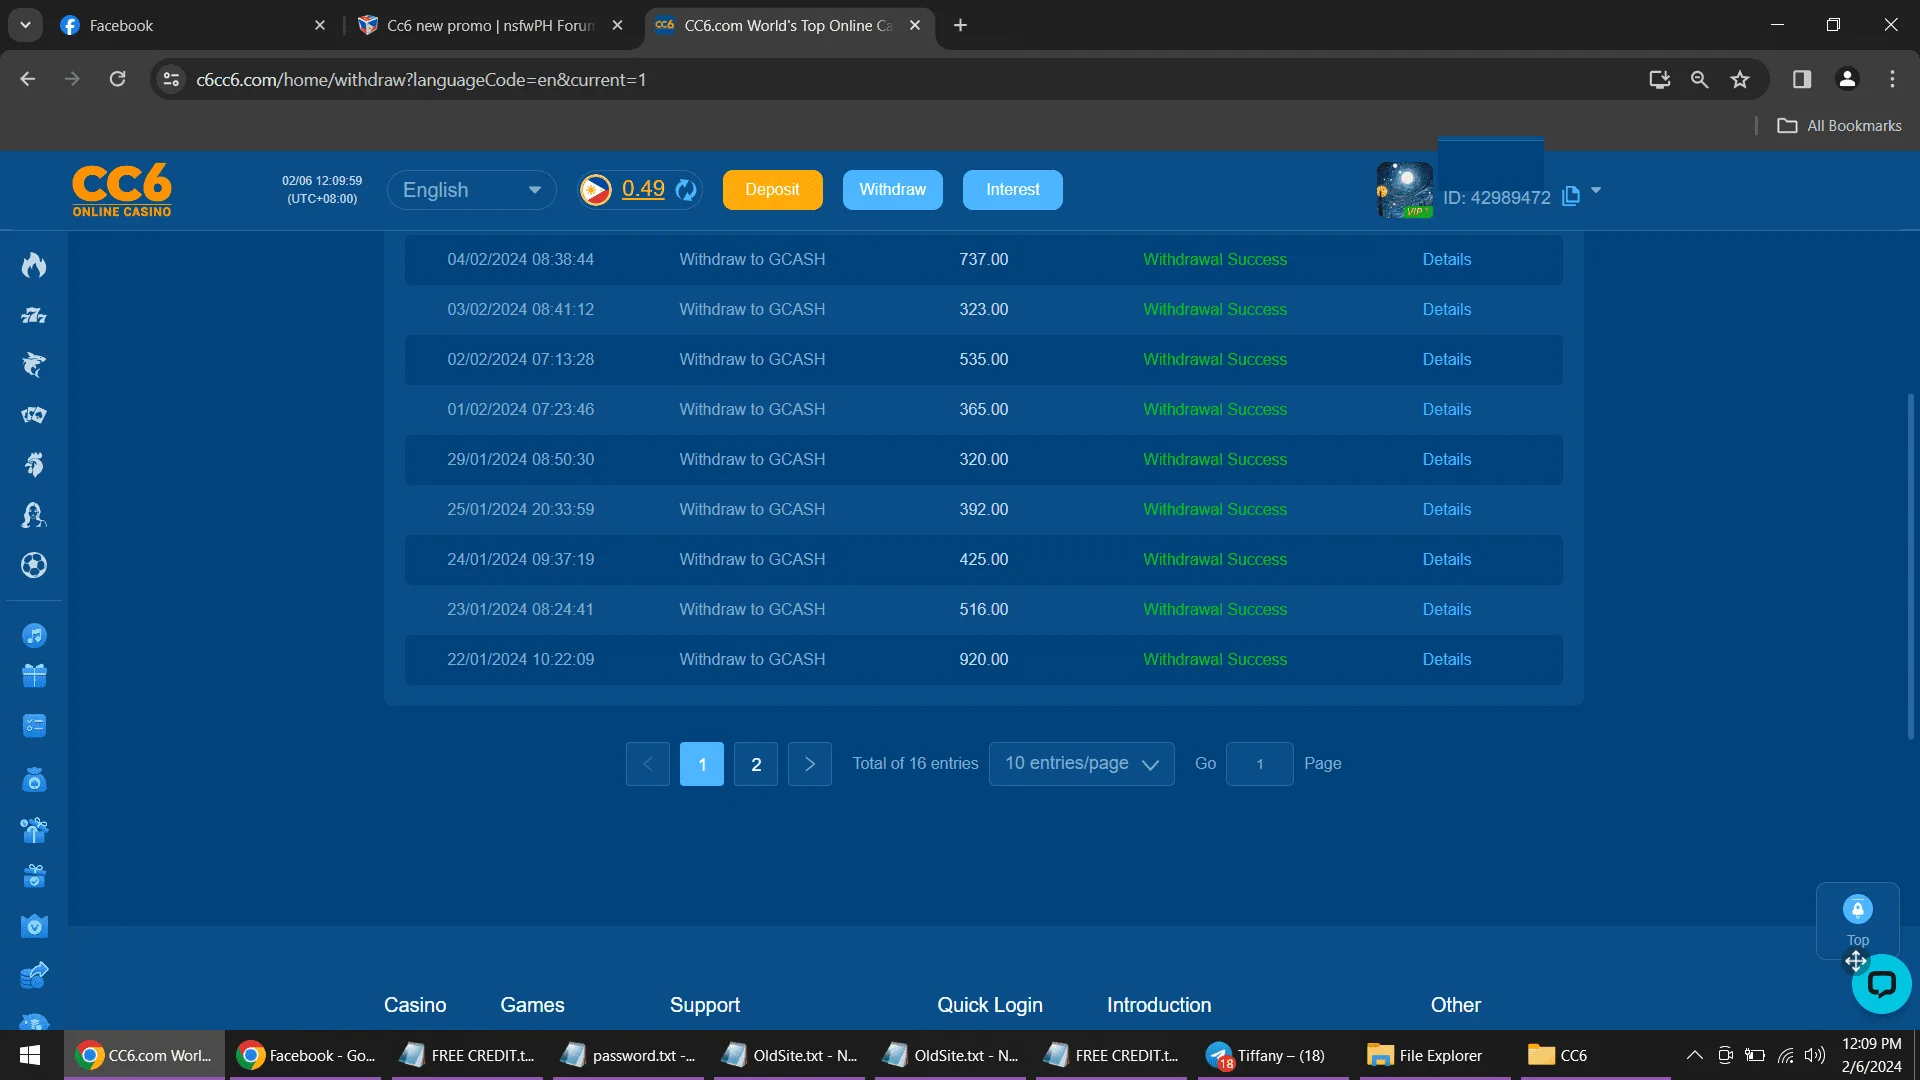This screenshot has height=1080, width=1920.
Task: Click the Top rocket icon
Action: pyautogui.click(x=1857, y=910)
